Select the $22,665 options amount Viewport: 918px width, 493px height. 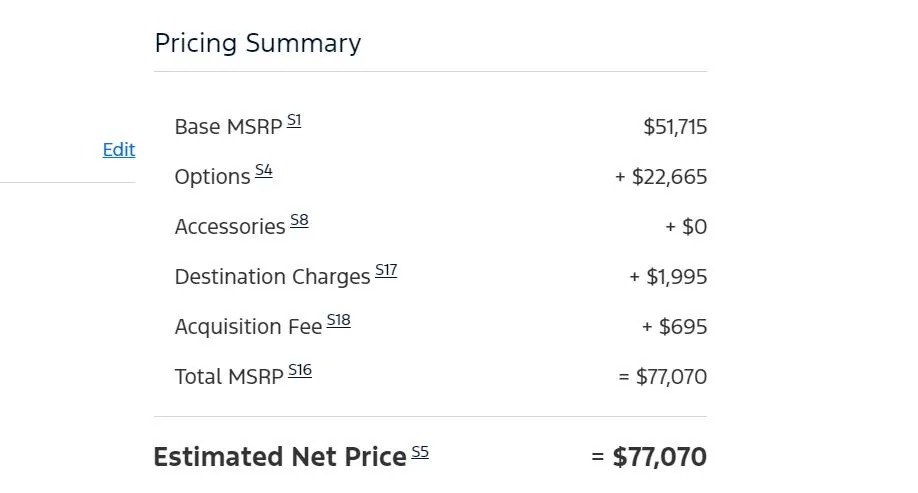(x=669, y=177)
